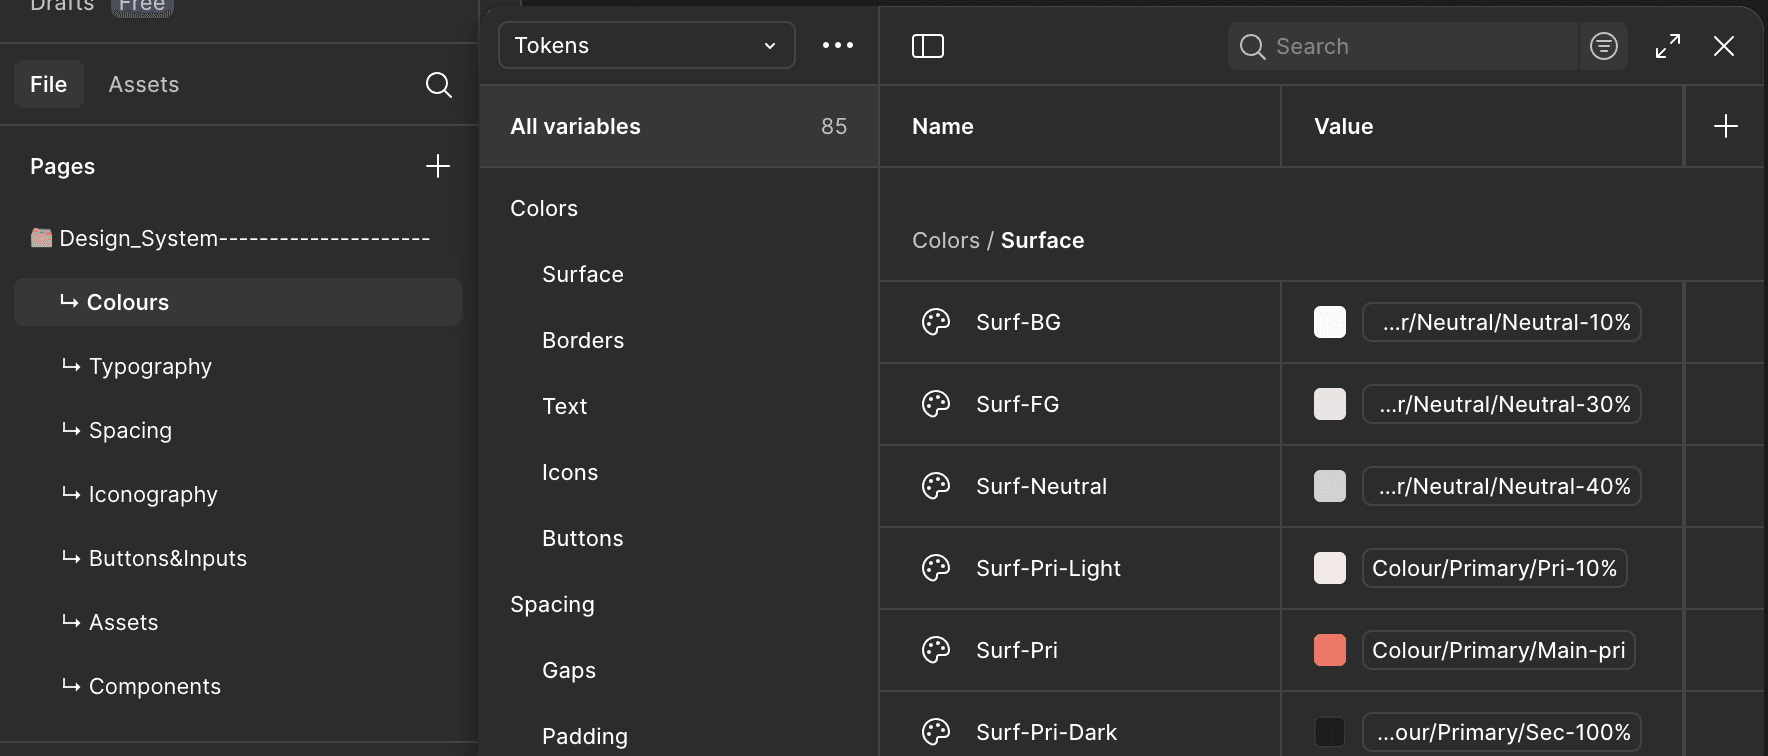Screen dimensions: 1768x756
Task: Click the palette icon beside Surf-Pri
Action: [x=936, y=650]
